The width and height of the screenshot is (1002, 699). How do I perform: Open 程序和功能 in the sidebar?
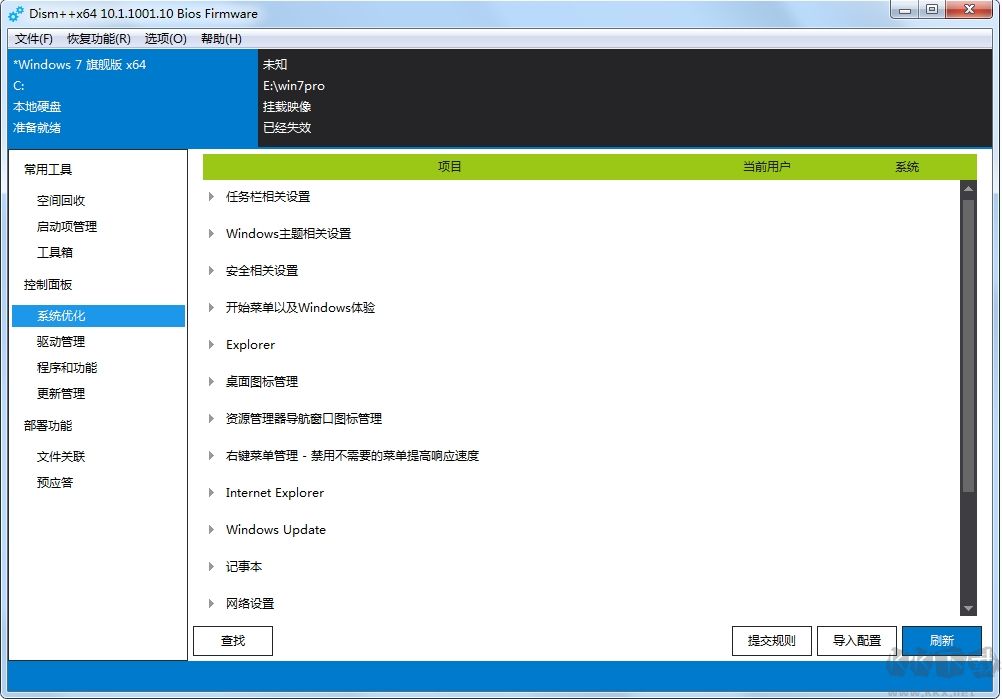68,367
